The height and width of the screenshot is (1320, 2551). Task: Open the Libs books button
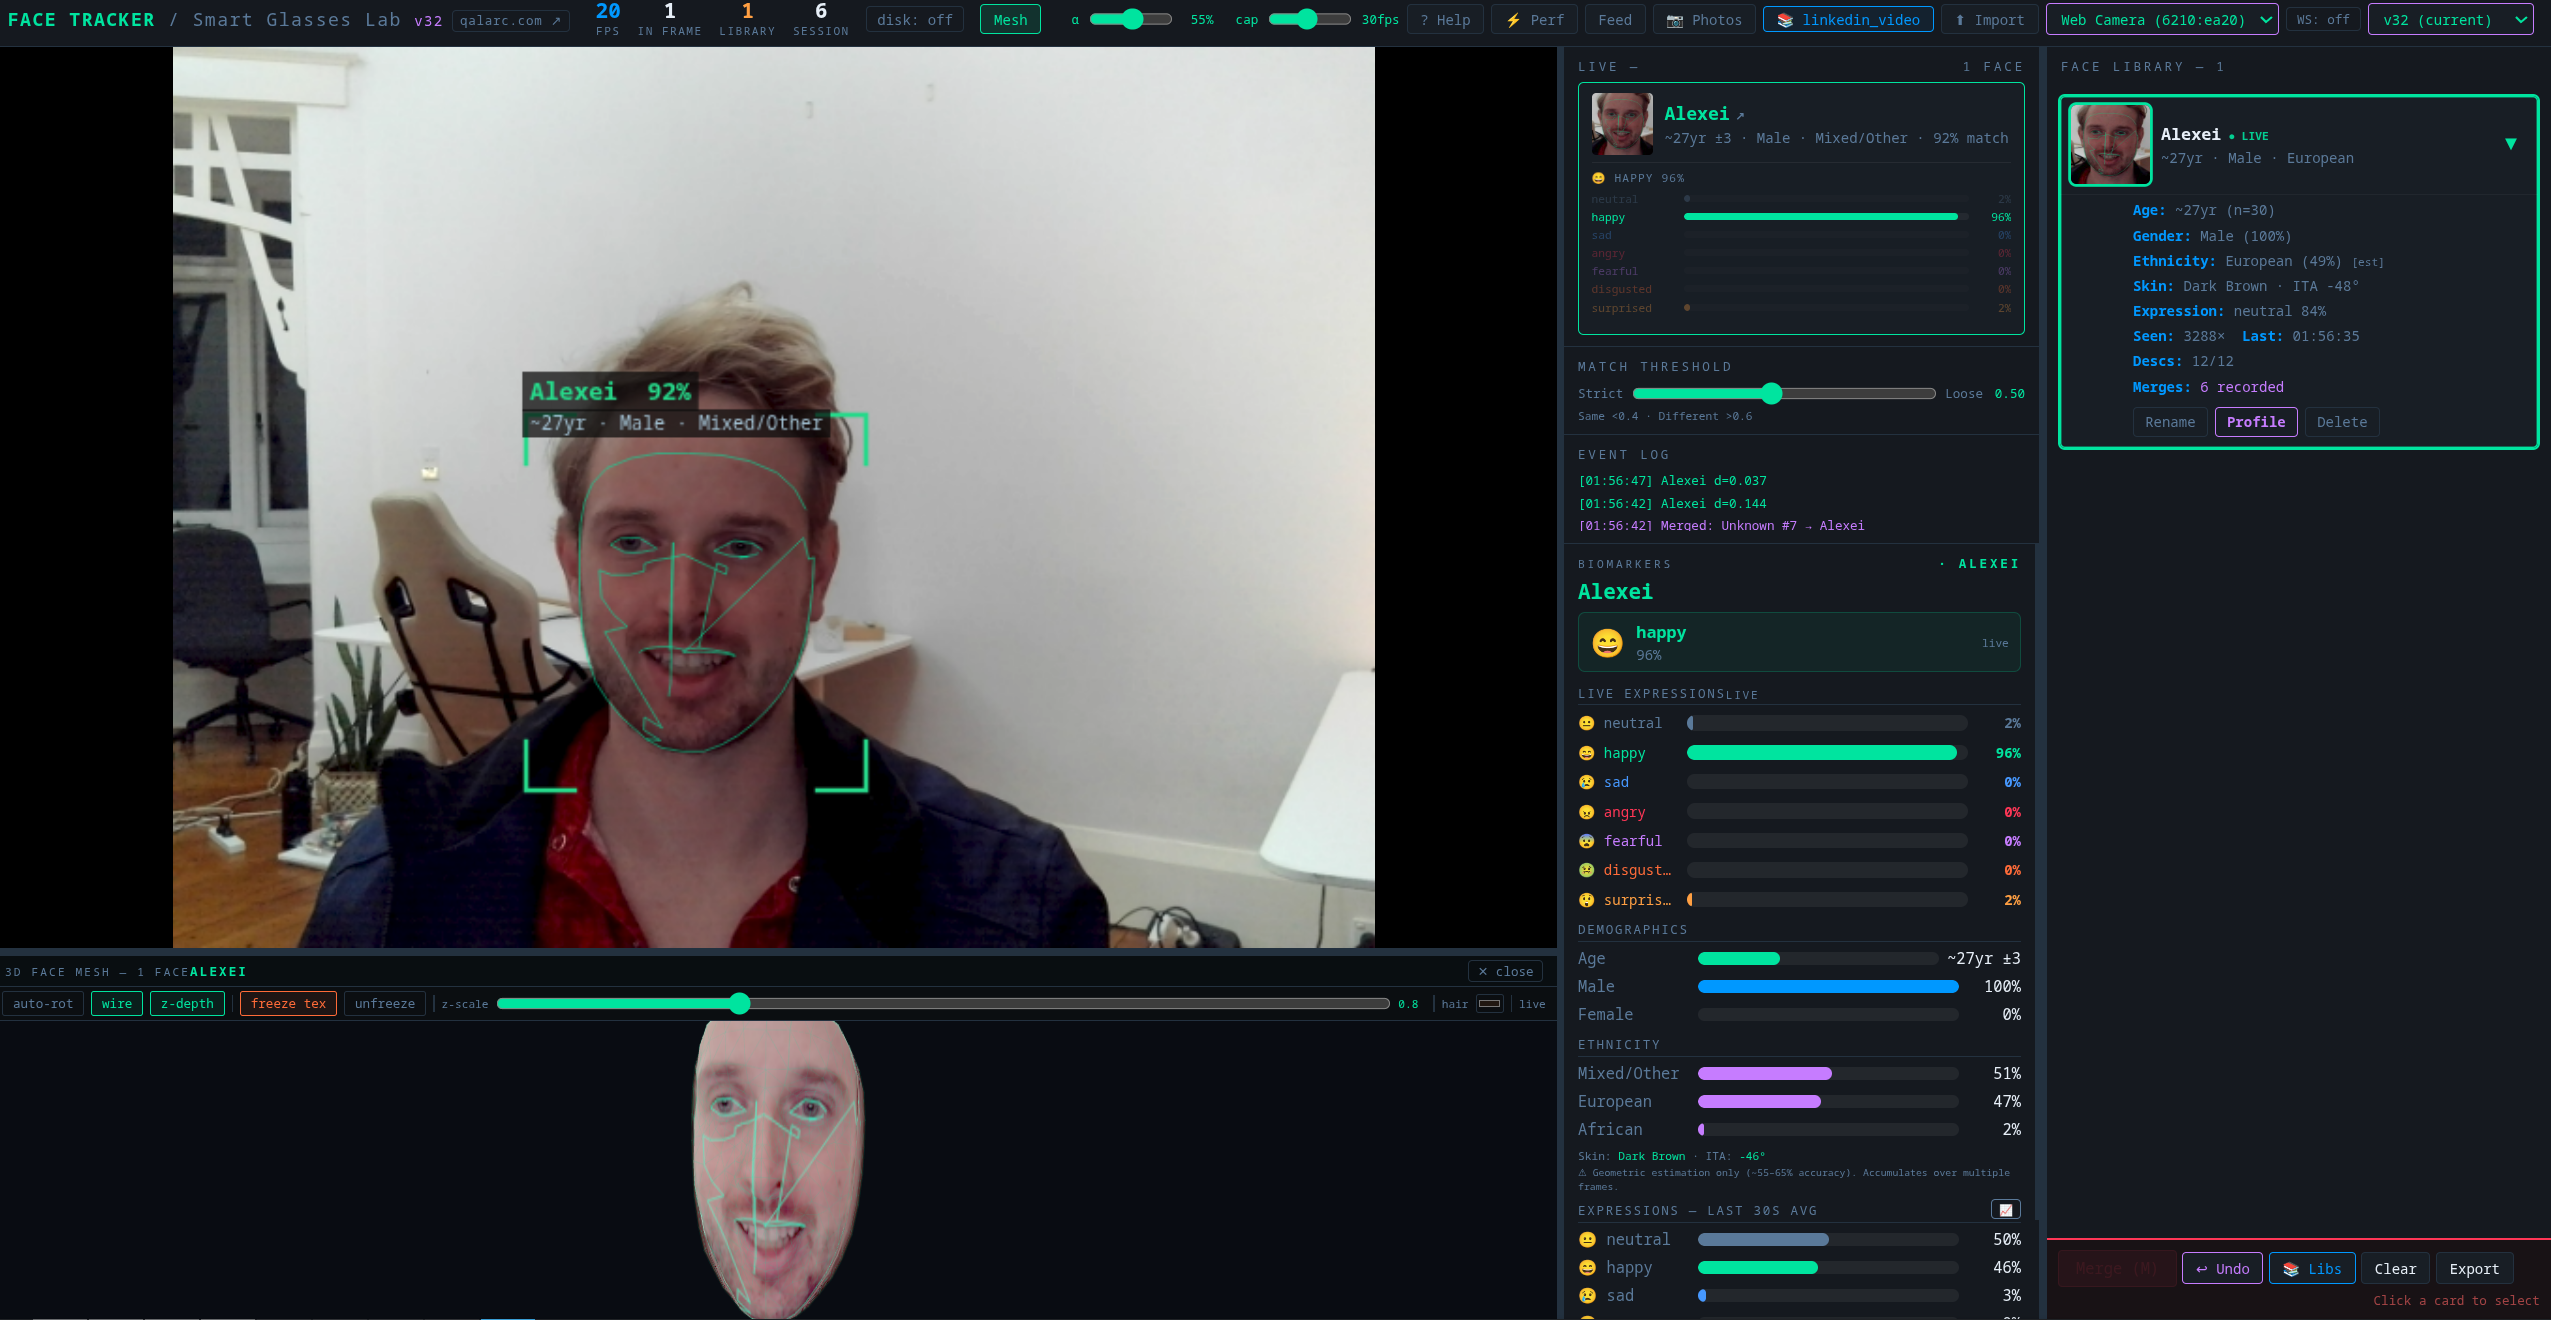point(2311,1268)
